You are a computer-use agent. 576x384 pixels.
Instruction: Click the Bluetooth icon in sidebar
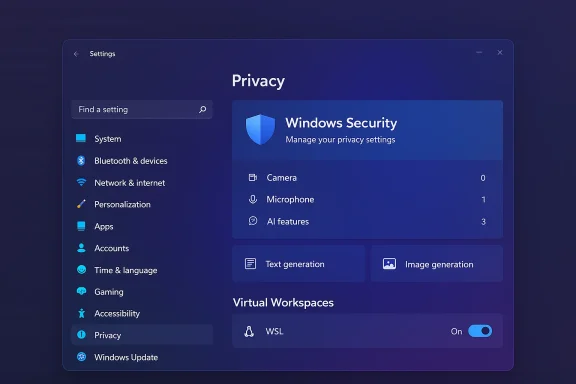click(x=81, y=161)
